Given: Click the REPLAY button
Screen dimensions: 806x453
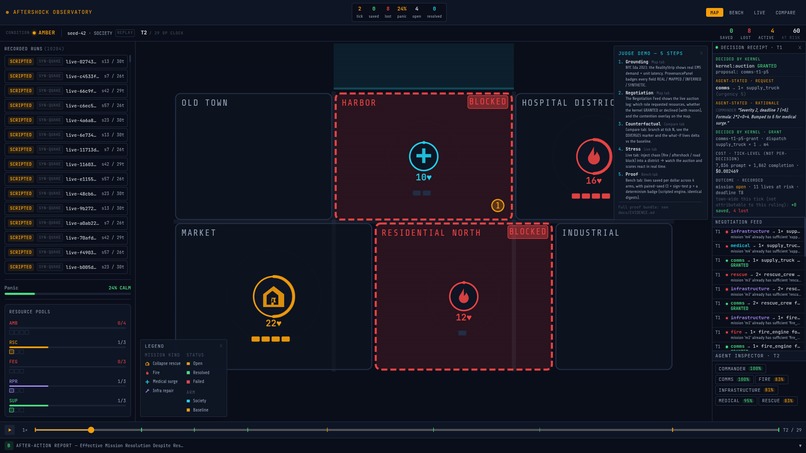Looking at the screenshot, I should 124,33.
